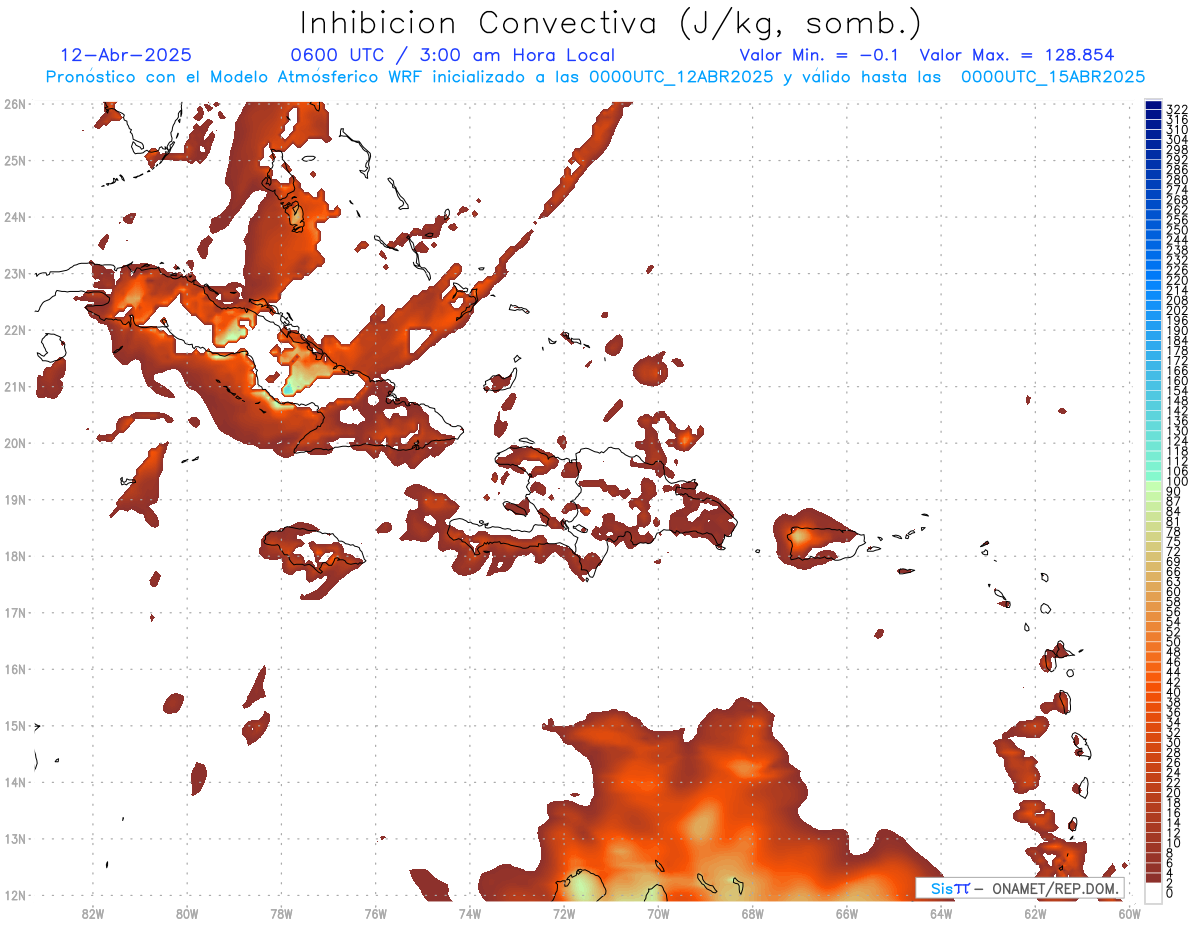This screenshot has height=927, width=1200.
Task: Click the '24N' latitude label
Action: [15, 217]
